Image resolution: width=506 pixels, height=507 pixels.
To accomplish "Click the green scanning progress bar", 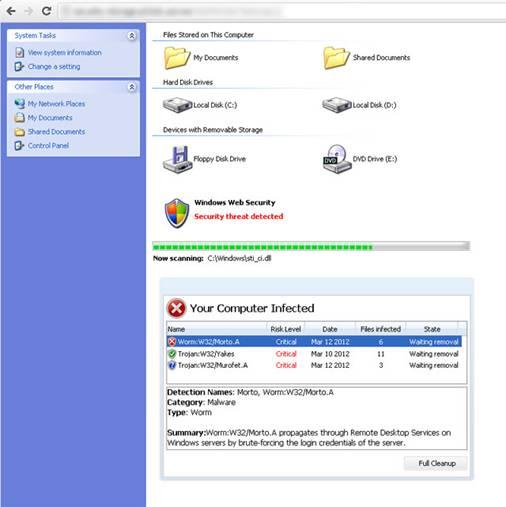I will (x=311, y=247).
